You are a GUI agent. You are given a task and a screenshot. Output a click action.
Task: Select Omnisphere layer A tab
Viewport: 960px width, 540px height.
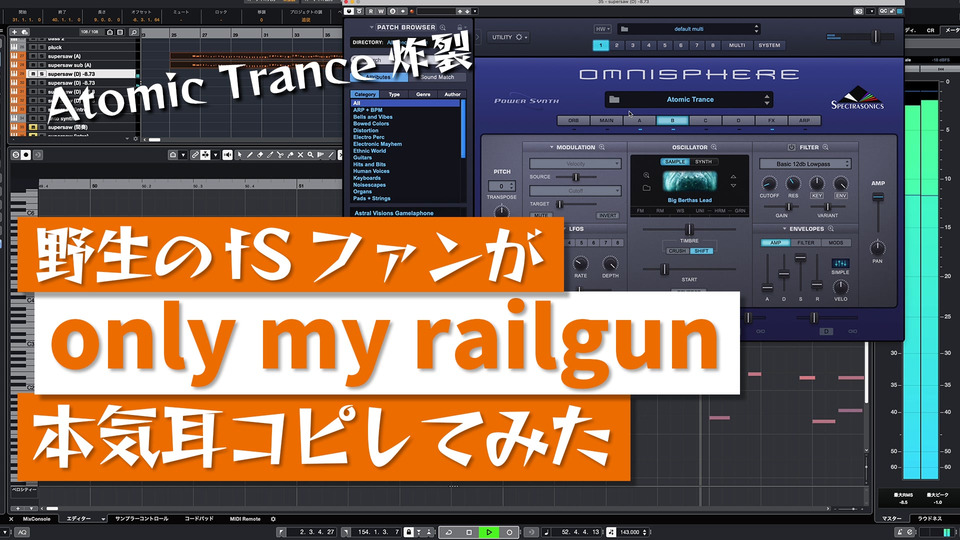coord(639,121)
